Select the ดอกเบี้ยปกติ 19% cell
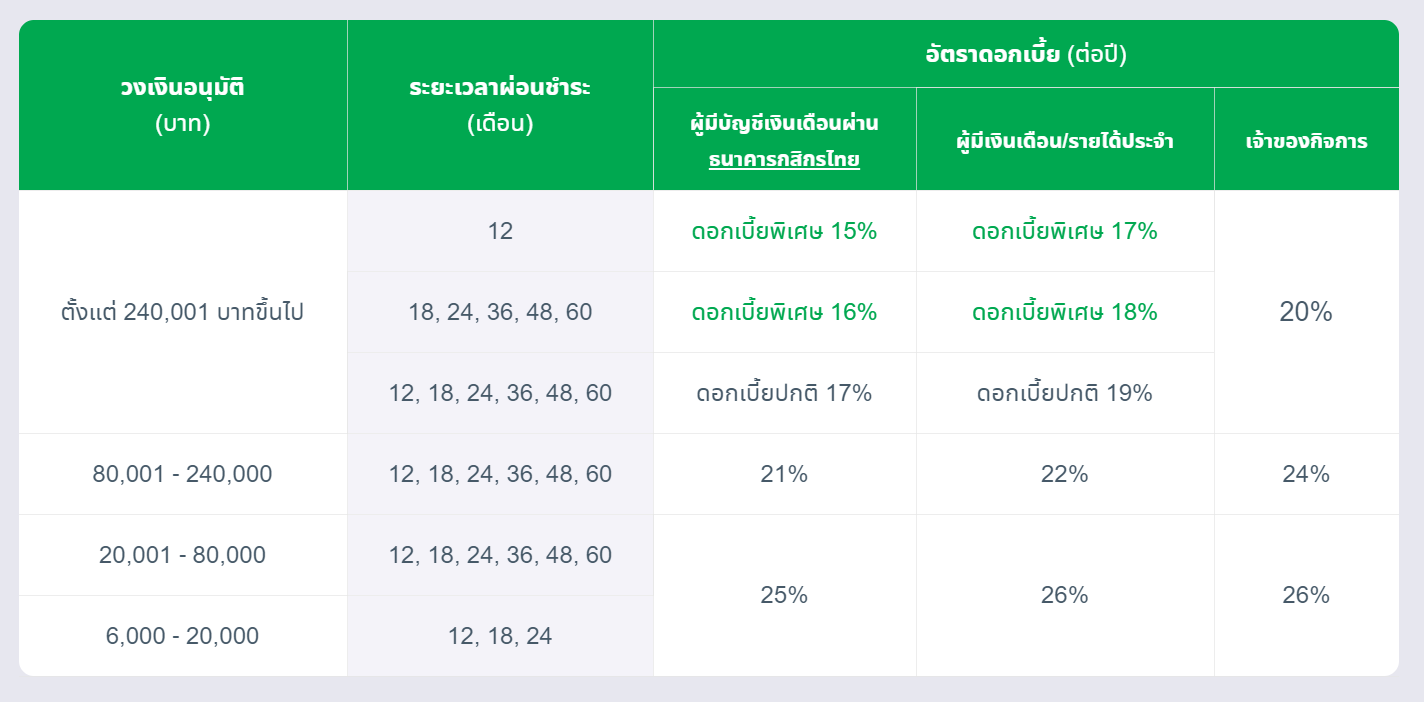Screen dimensions: 1424x702 click(1065, 393)
